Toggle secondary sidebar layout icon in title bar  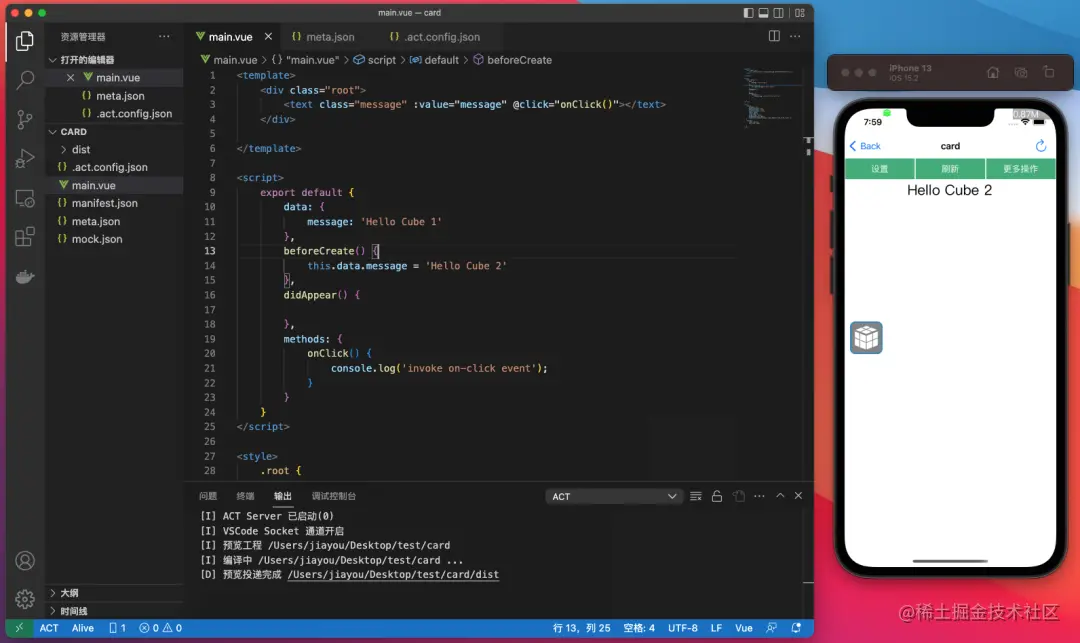coord(778,12)
